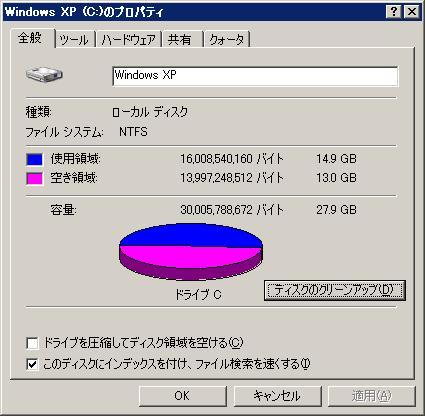Select the 共有 tab
Image resolution: width=425 pixels, height=416 pixels.
182,40
